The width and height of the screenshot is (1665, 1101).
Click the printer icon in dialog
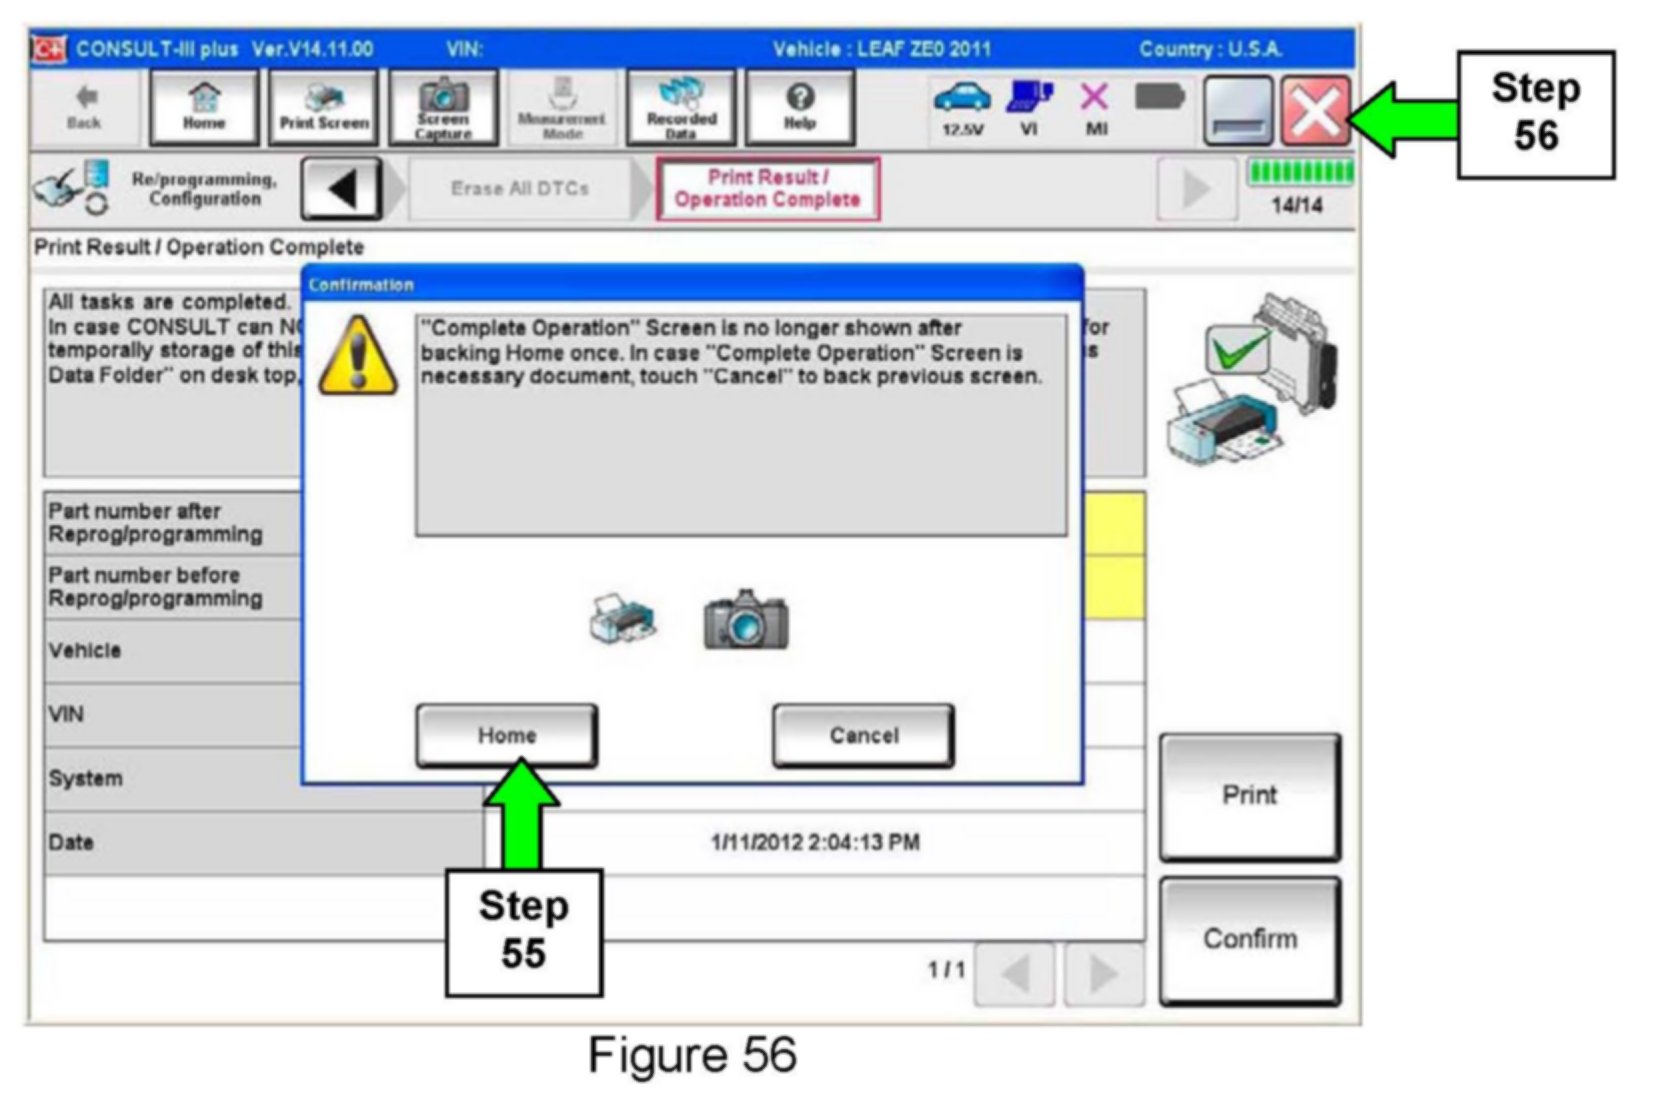[x=623, y=620]
